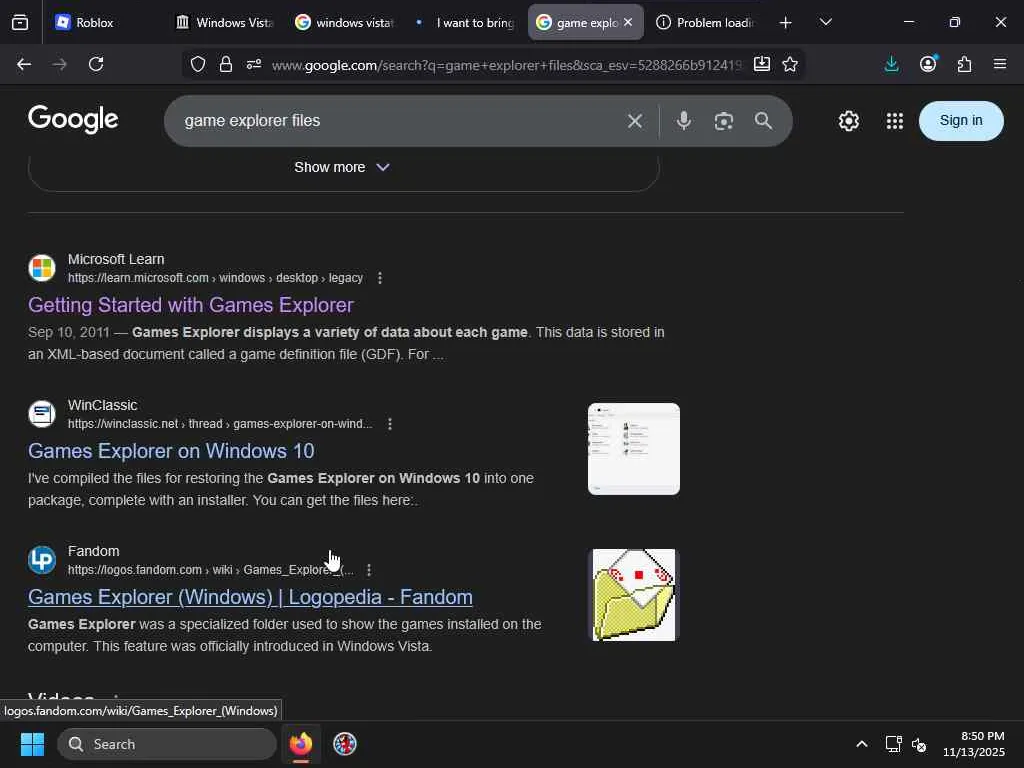The width and height of the screenshot is (1024, 768).
Task: Click the tracking protection shield icon
Action: (198, 64)
